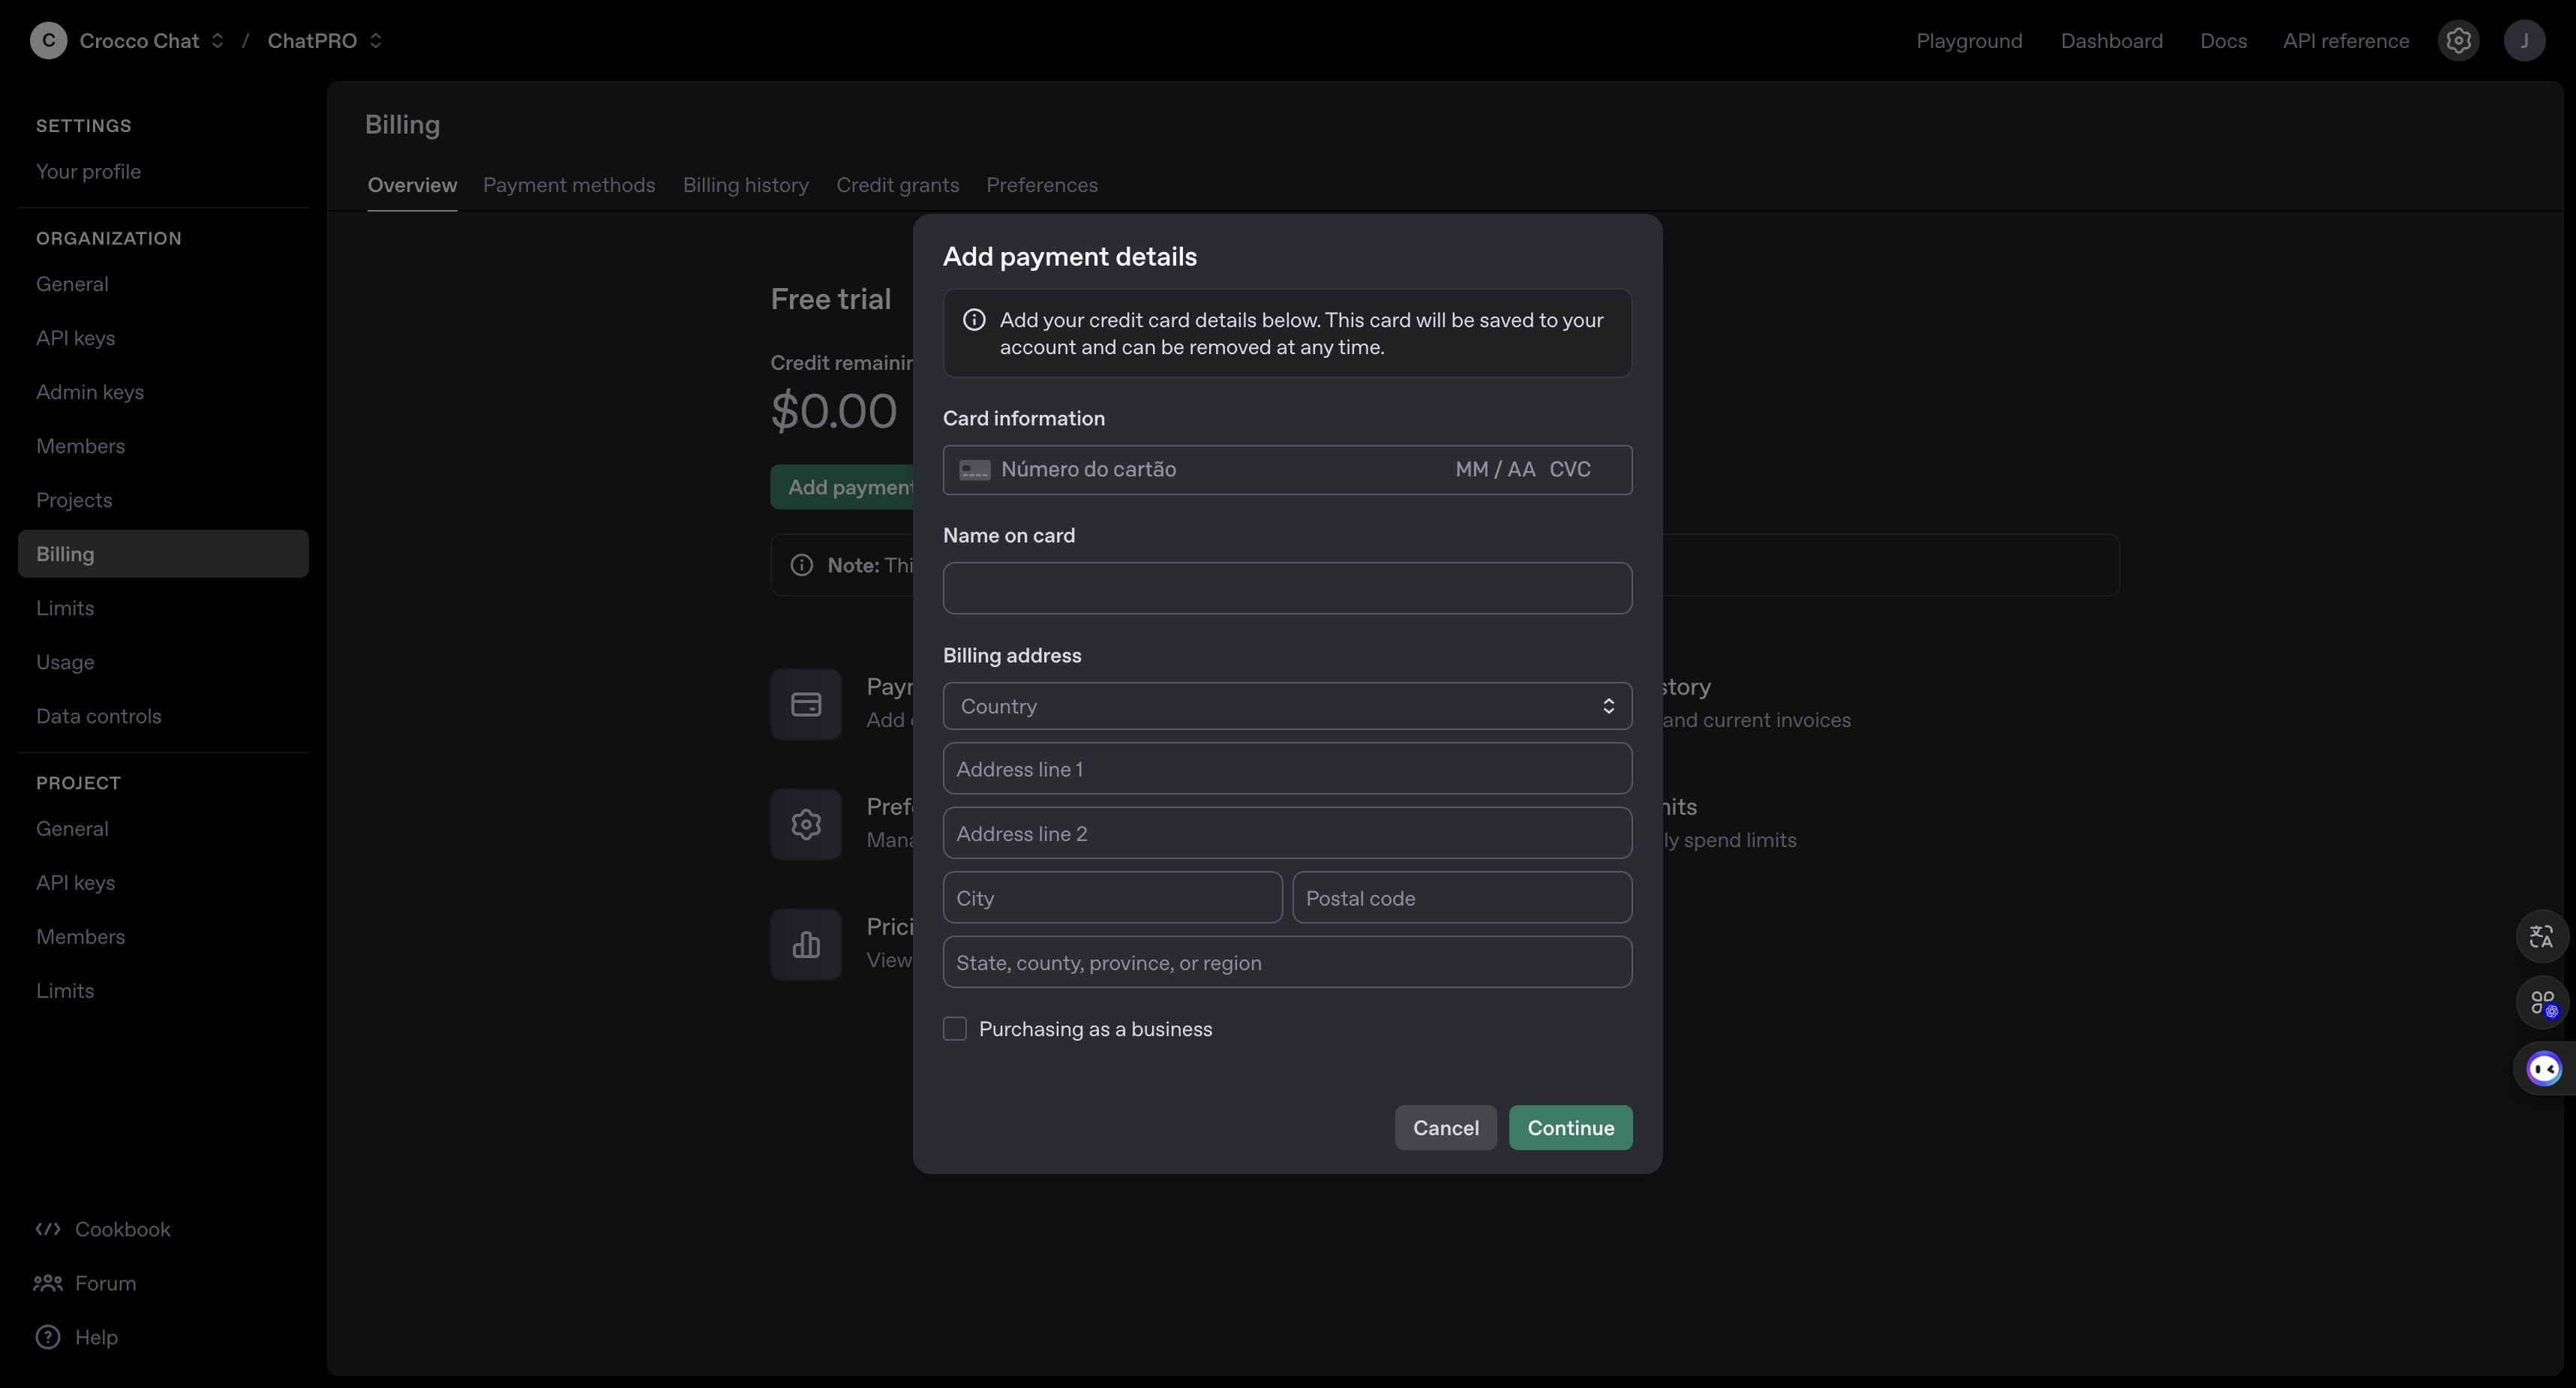Focus the MM / AA expiry field
The width and height of the screenshot is (2576, 1388).
pyautogui.click(x=1494, y=470)
